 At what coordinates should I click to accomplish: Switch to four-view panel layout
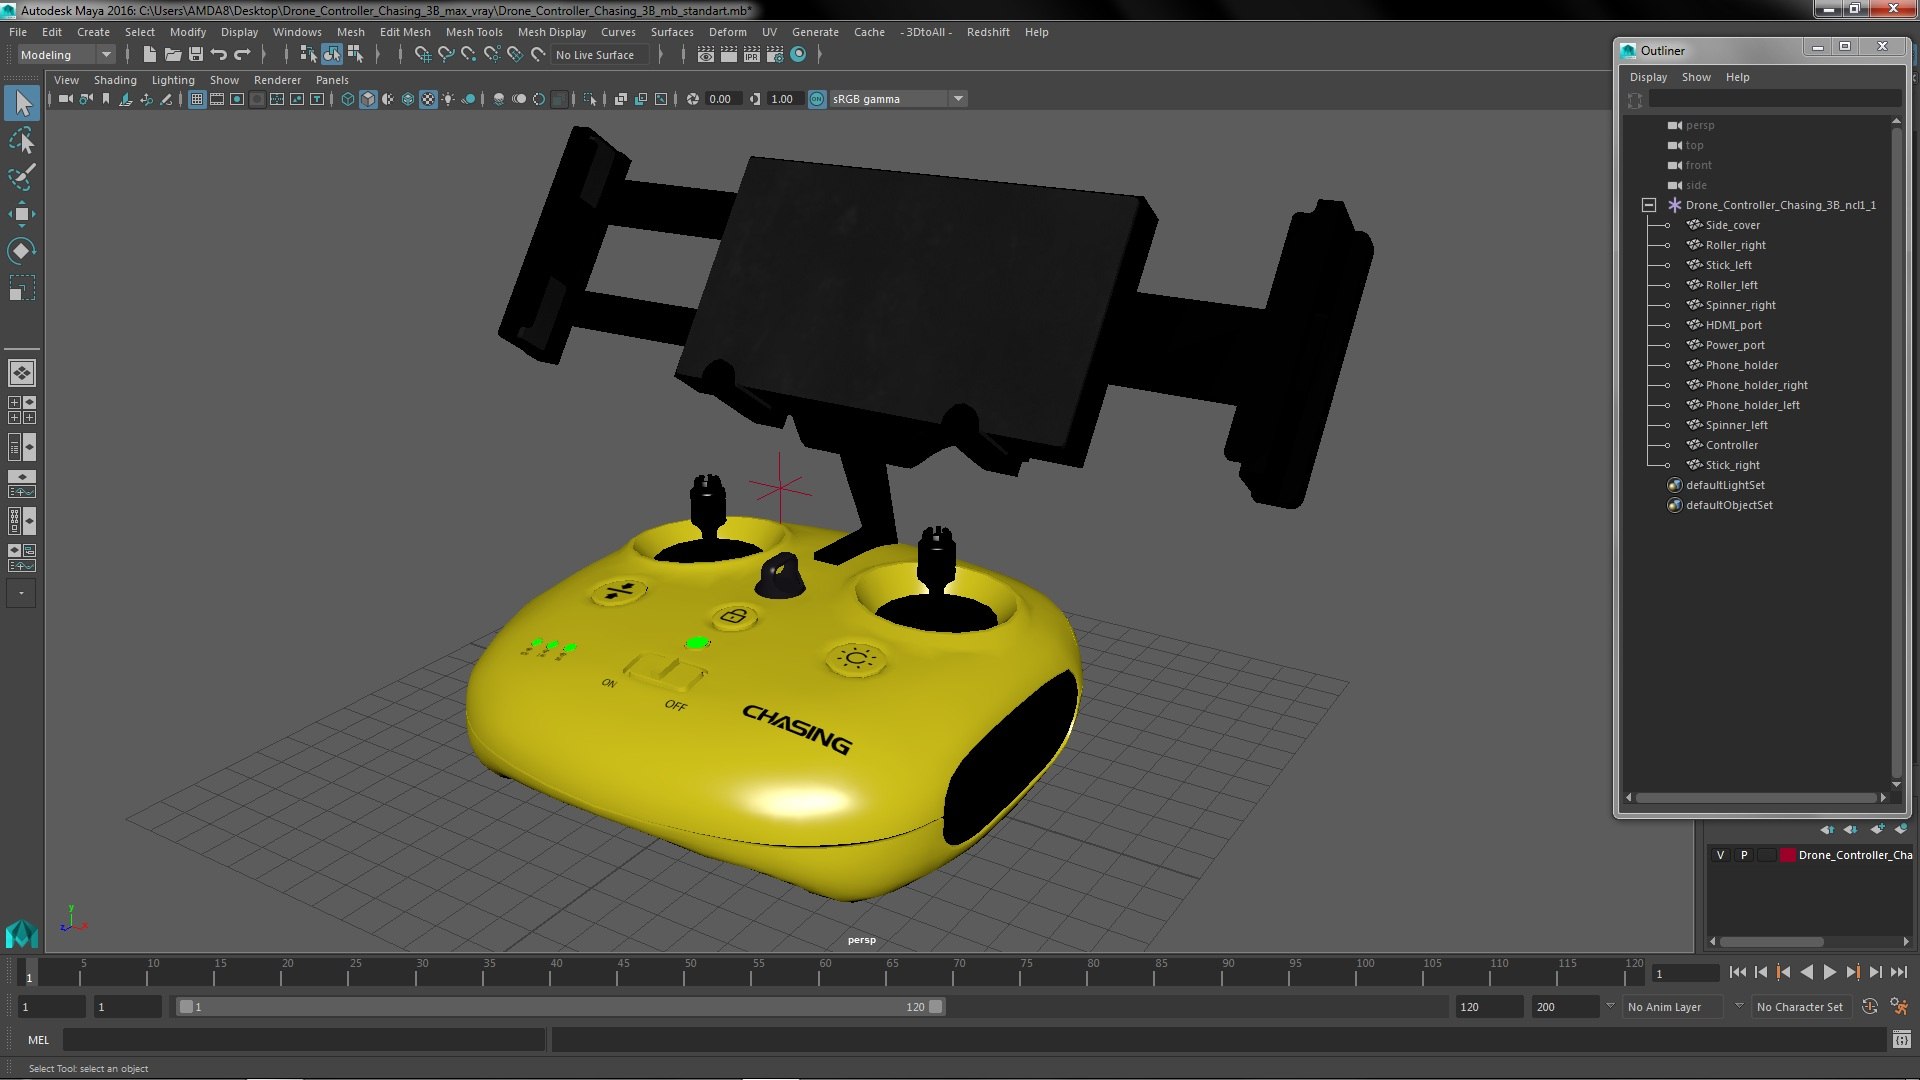pos(22,410)
